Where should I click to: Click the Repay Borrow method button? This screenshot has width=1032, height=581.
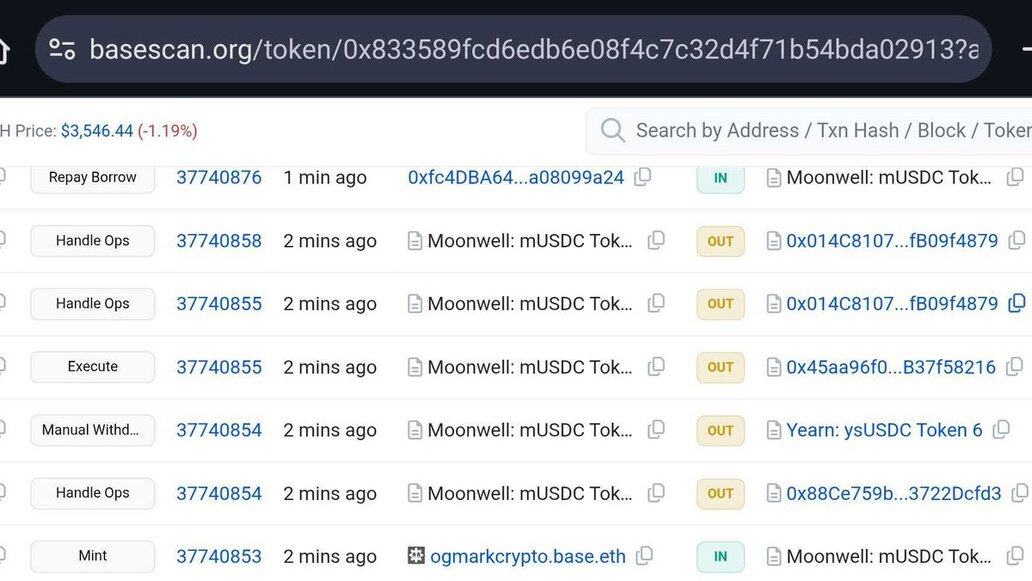coord(92,178)
